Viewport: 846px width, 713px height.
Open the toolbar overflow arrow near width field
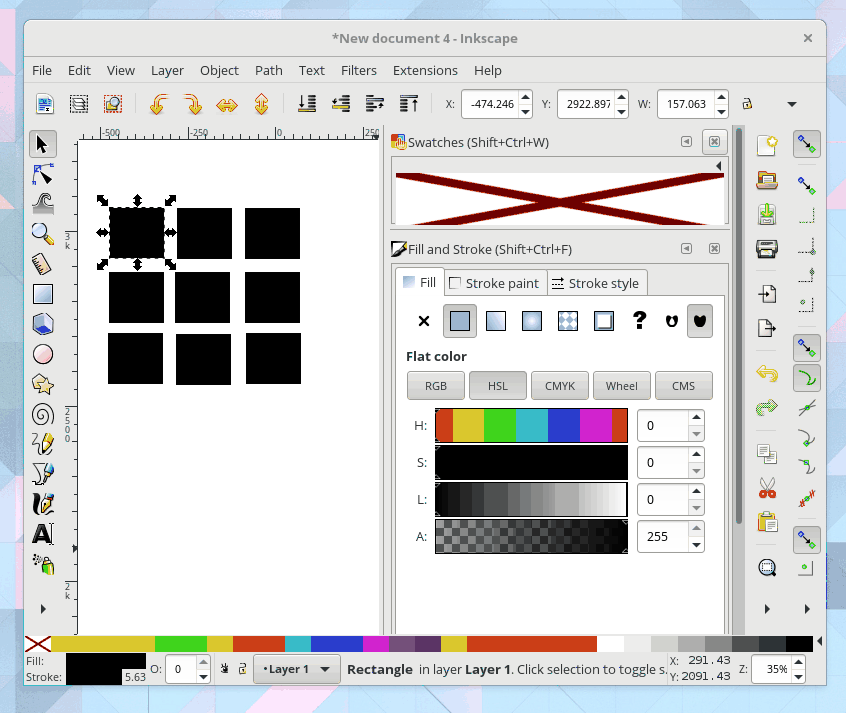tap(792, 103)
